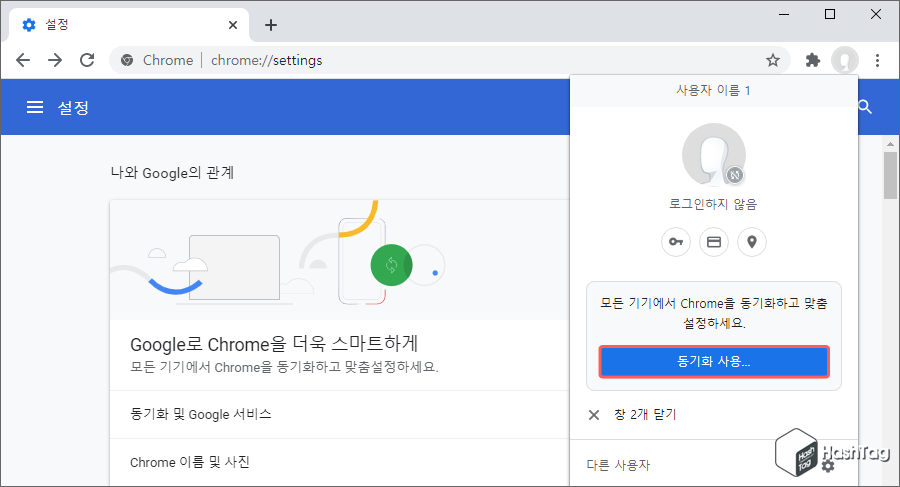Click the 동기화 사용... button
The width and height of the screenshot is (900, 487).
tap(714, 361)
